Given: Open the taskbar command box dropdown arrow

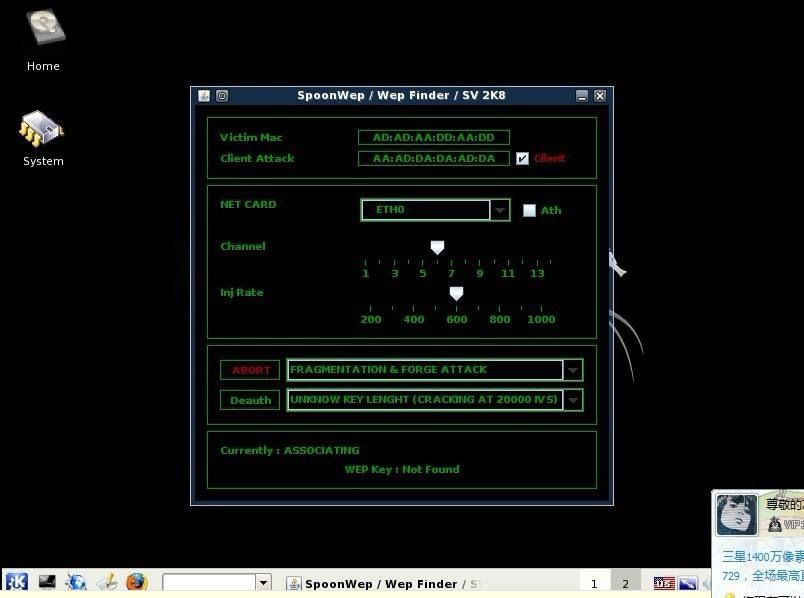Looking at the screenshot, I should click(x=263, y=582).
